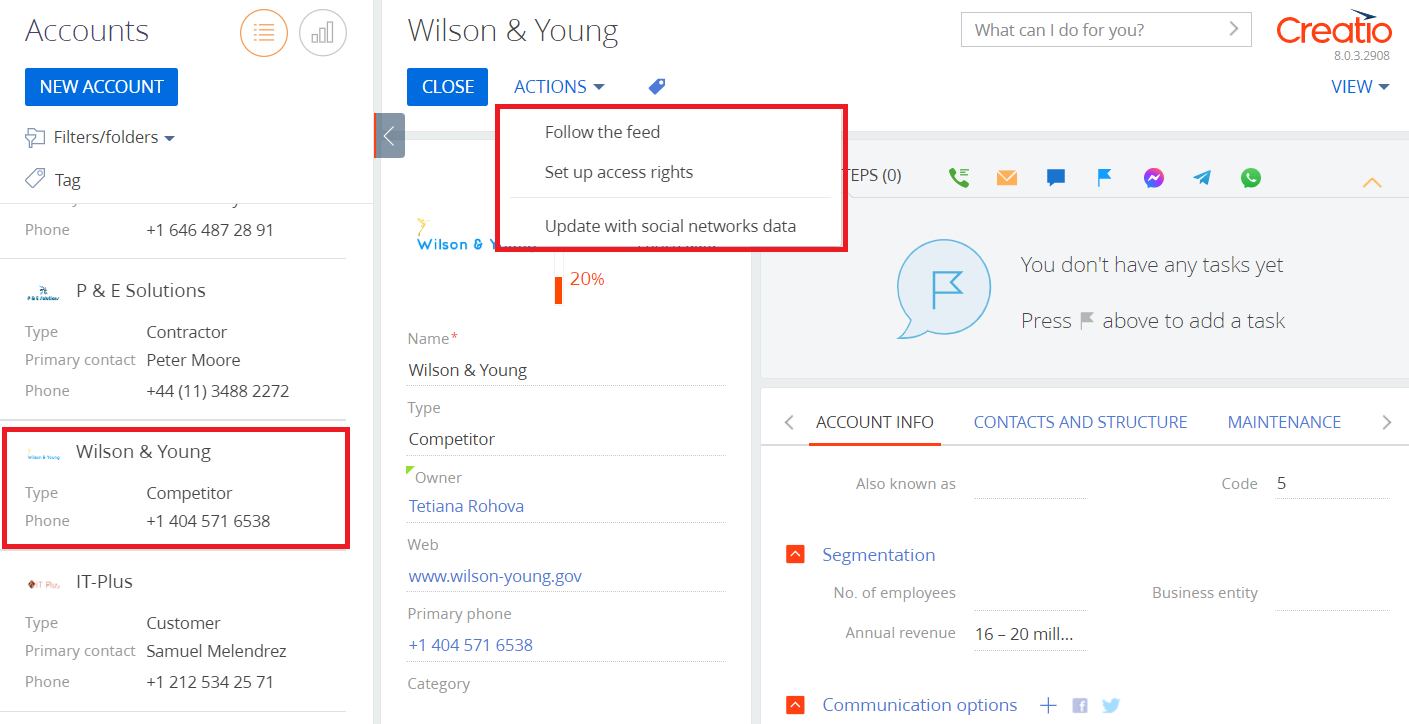
Task: Click the P & E Solutions logo
Action: click(x=44, y=293)
